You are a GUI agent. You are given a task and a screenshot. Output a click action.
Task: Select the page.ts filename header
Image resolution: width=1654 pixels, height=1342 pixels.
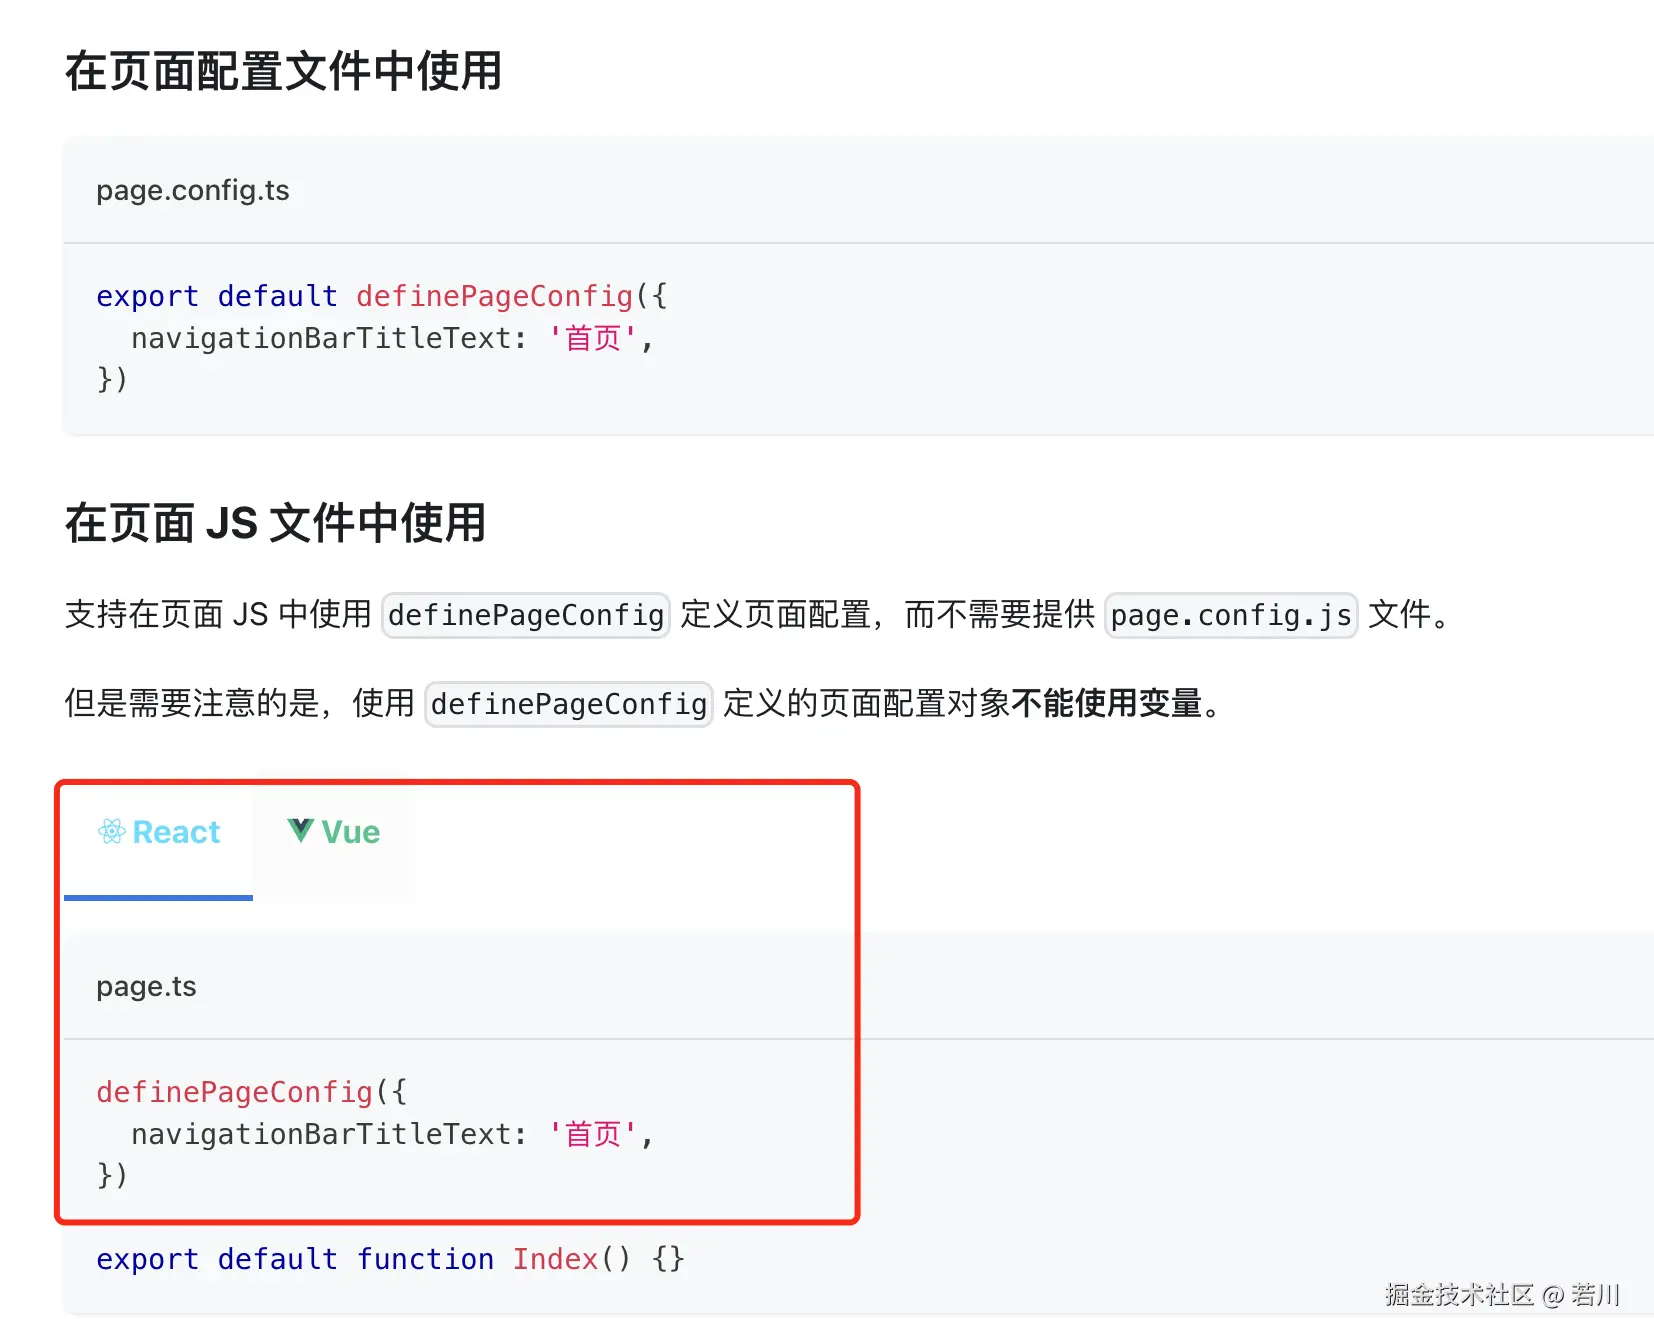146,986
